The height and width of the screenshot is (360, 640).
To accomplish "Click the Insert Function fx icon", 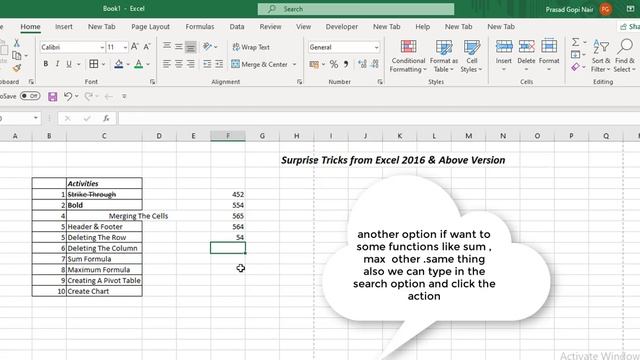I will coord(106,118).
